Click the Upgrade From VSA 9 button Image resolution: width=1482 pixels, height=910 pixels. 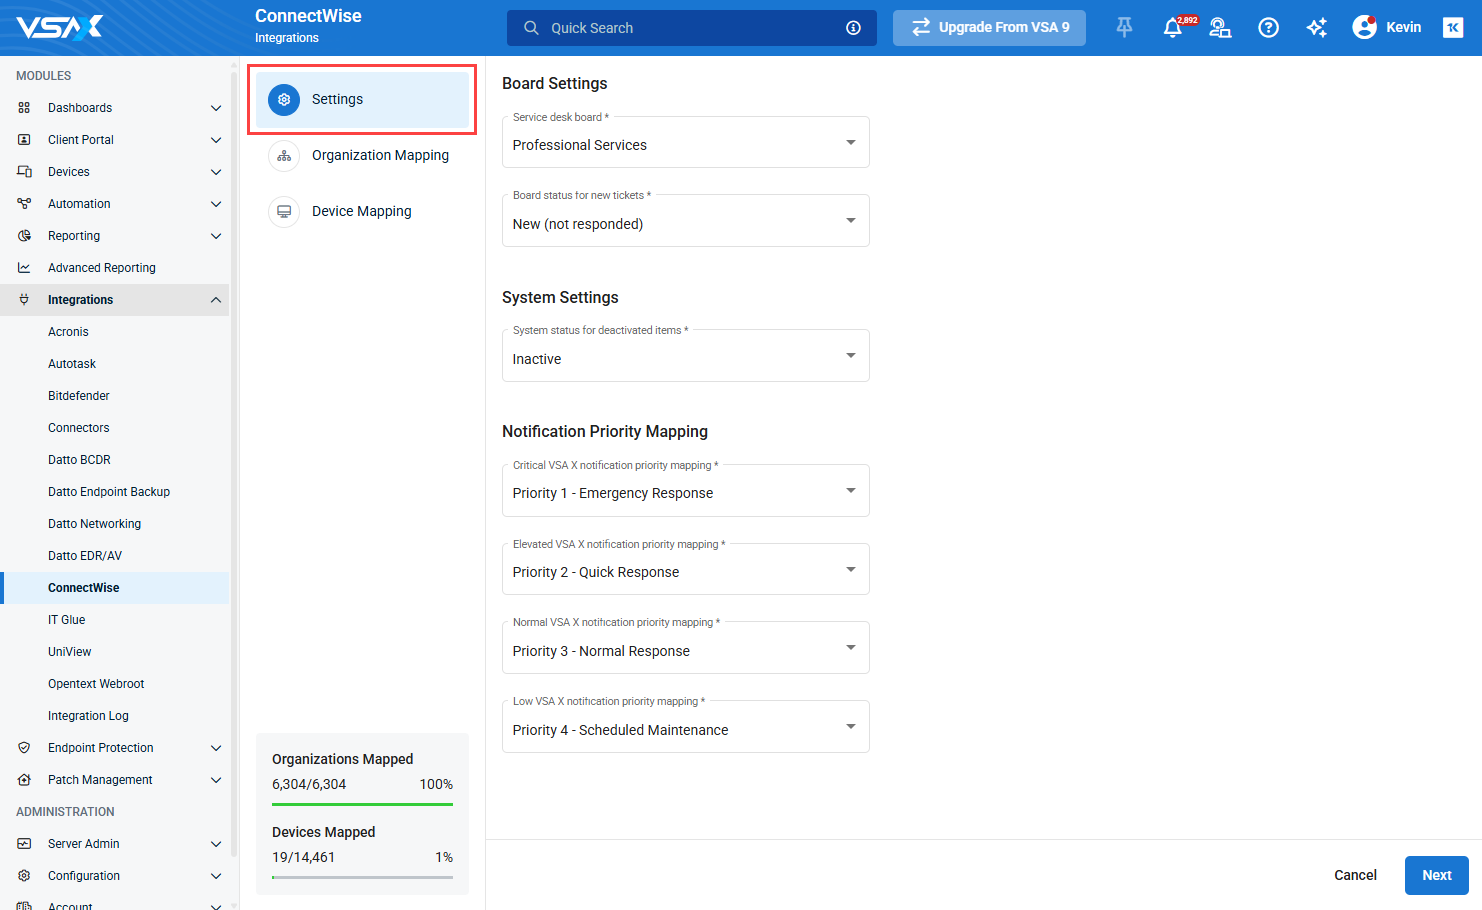[989, 28]
